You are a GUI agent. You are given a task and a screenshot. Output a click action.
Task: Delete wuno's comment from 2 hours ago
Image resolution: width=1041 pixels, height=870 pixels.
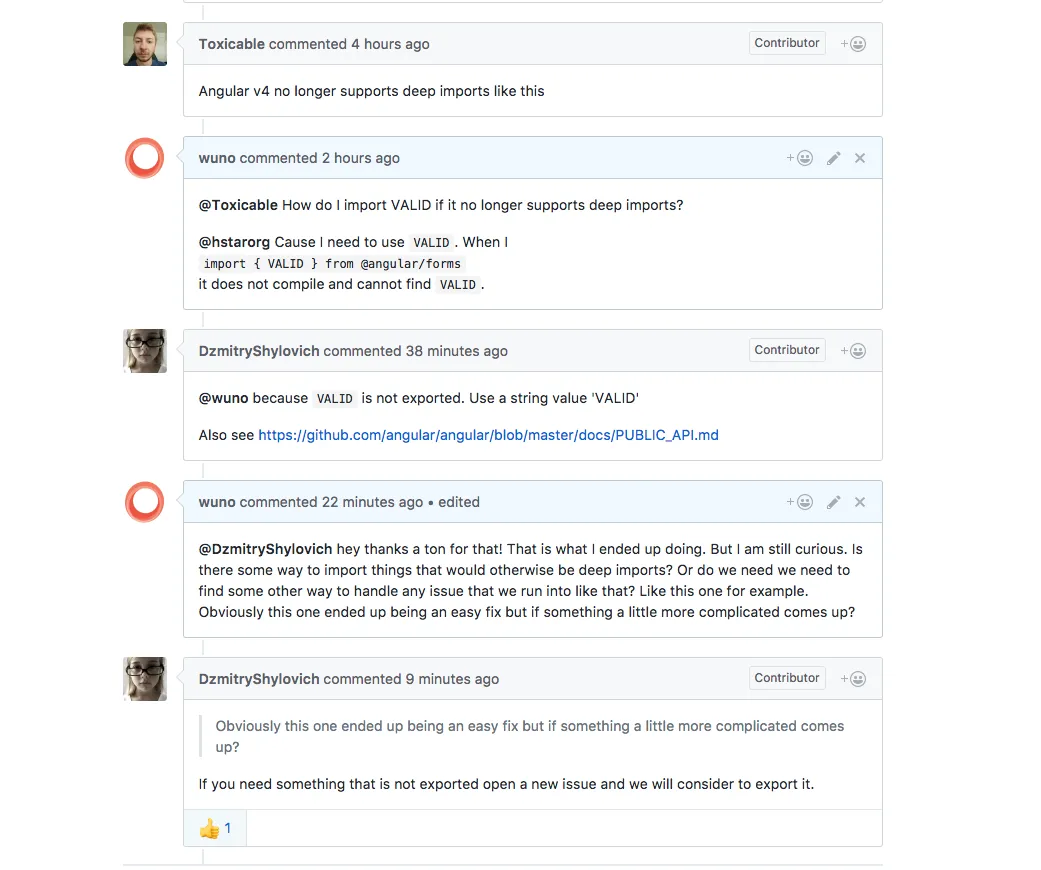pos(860,158)
